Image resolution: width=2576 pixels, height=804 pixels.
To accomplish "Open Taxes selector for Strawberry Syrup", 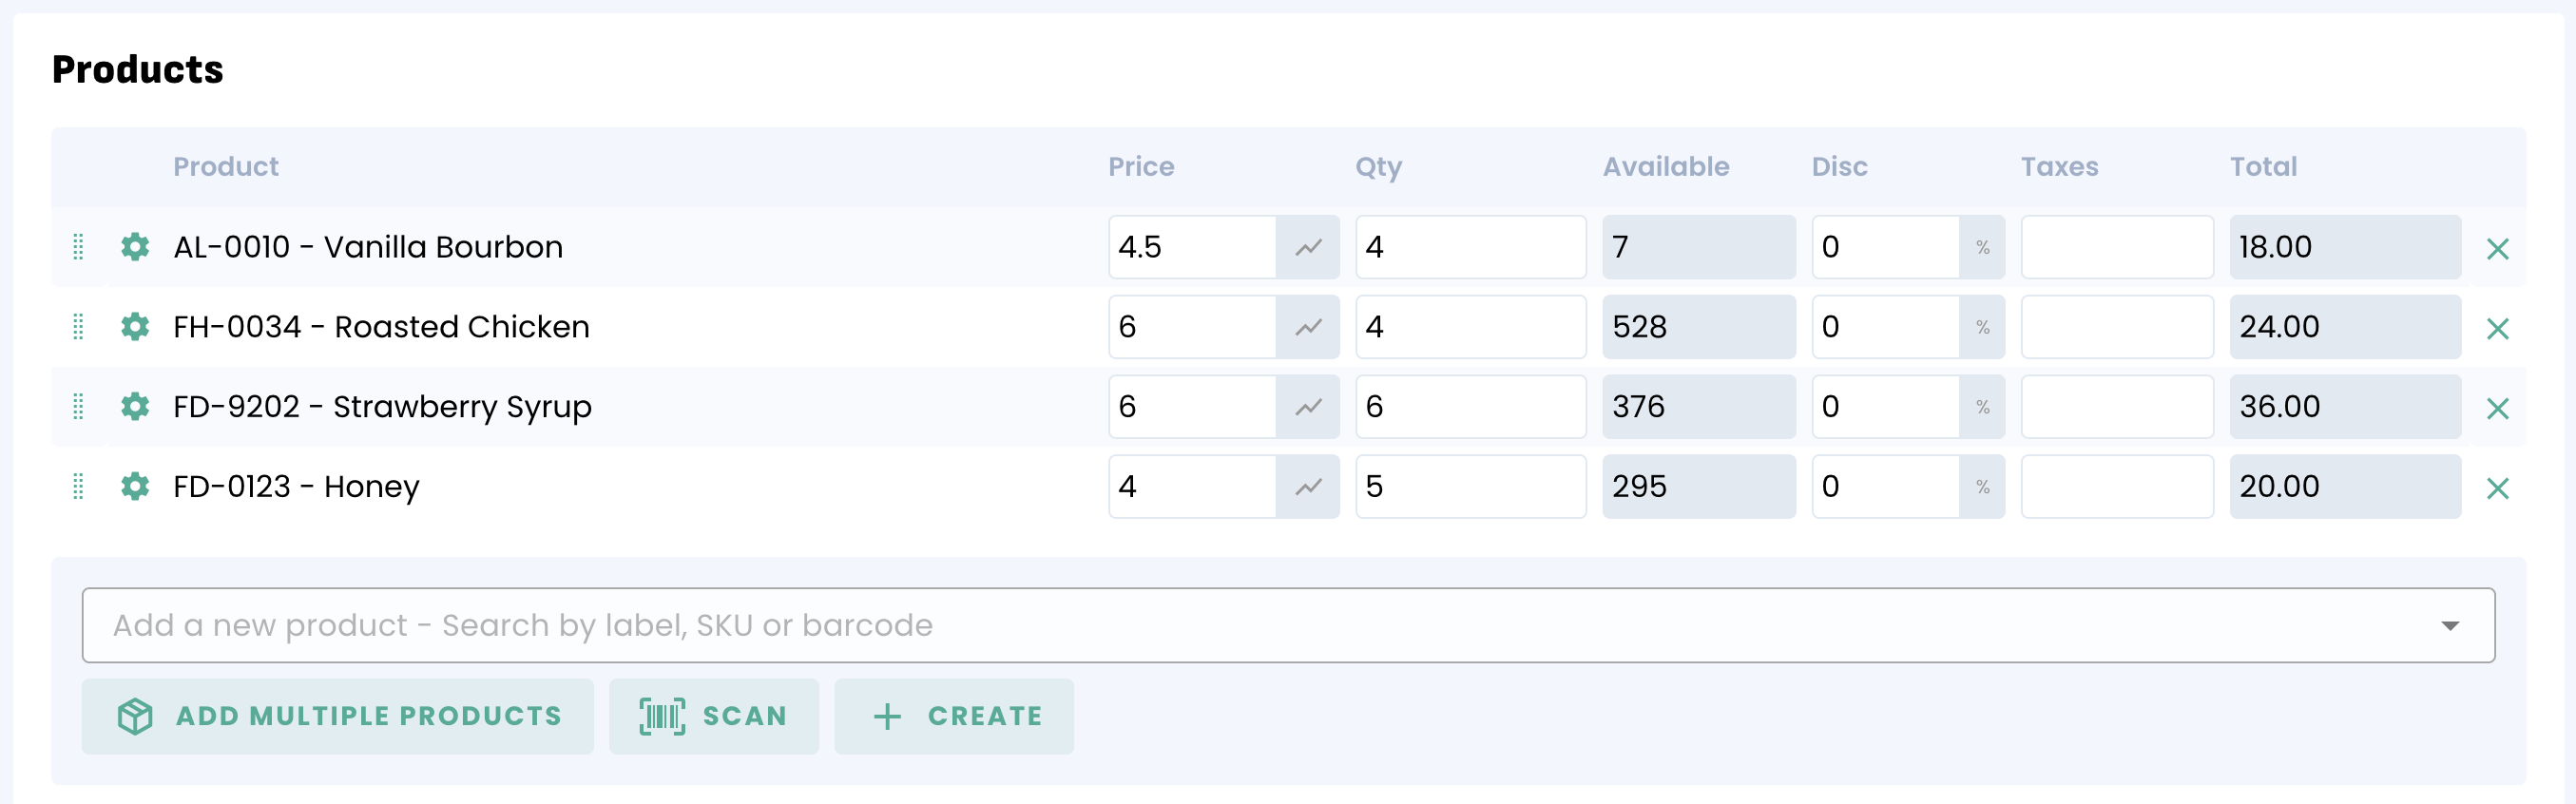I will click(x=2116, y=407).
